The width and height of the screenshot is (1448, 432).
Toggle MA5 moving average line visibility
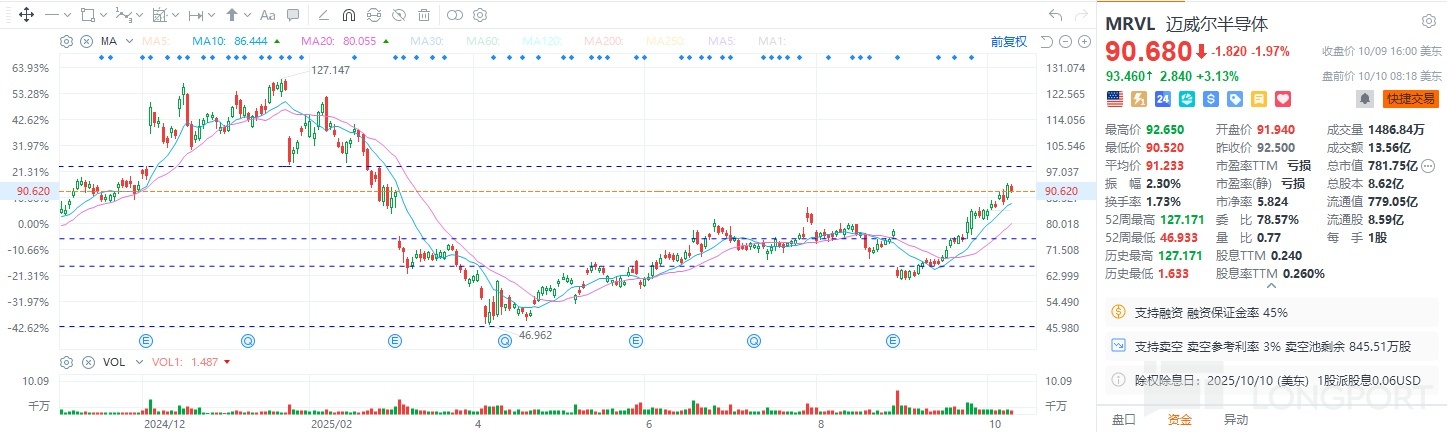pos(154,41)
